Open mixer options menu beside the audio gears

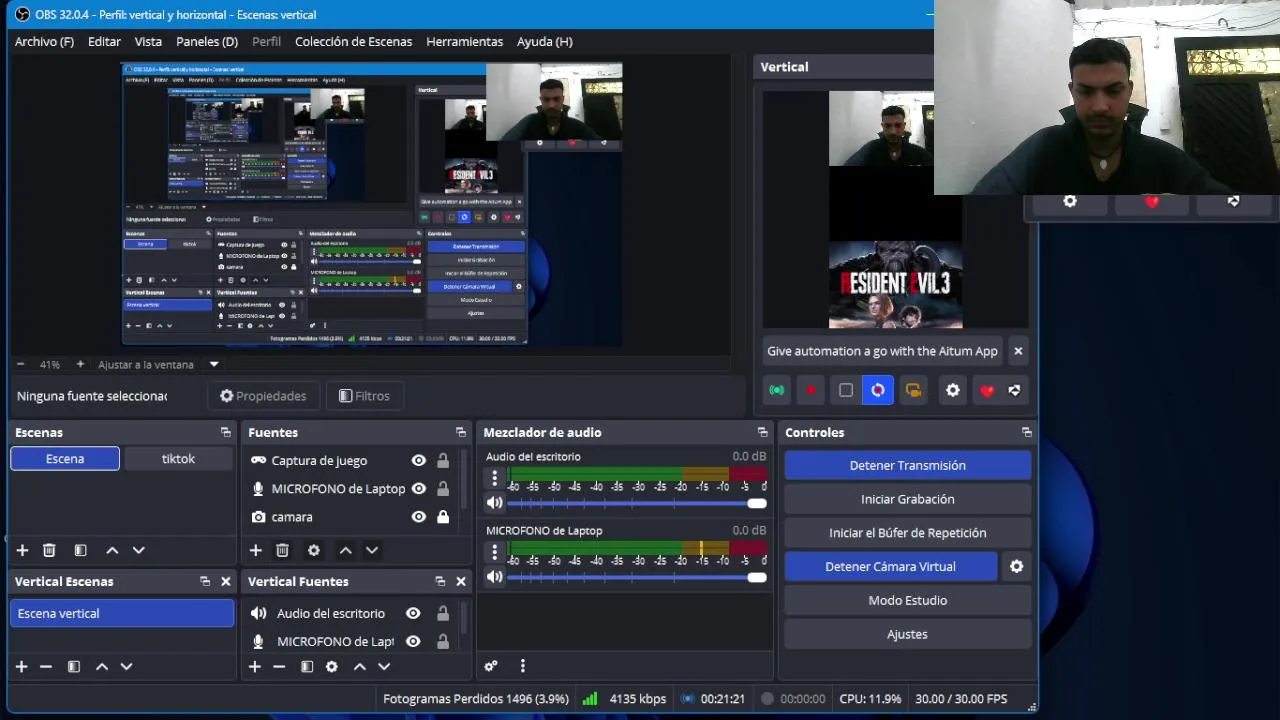click(522, 666)
